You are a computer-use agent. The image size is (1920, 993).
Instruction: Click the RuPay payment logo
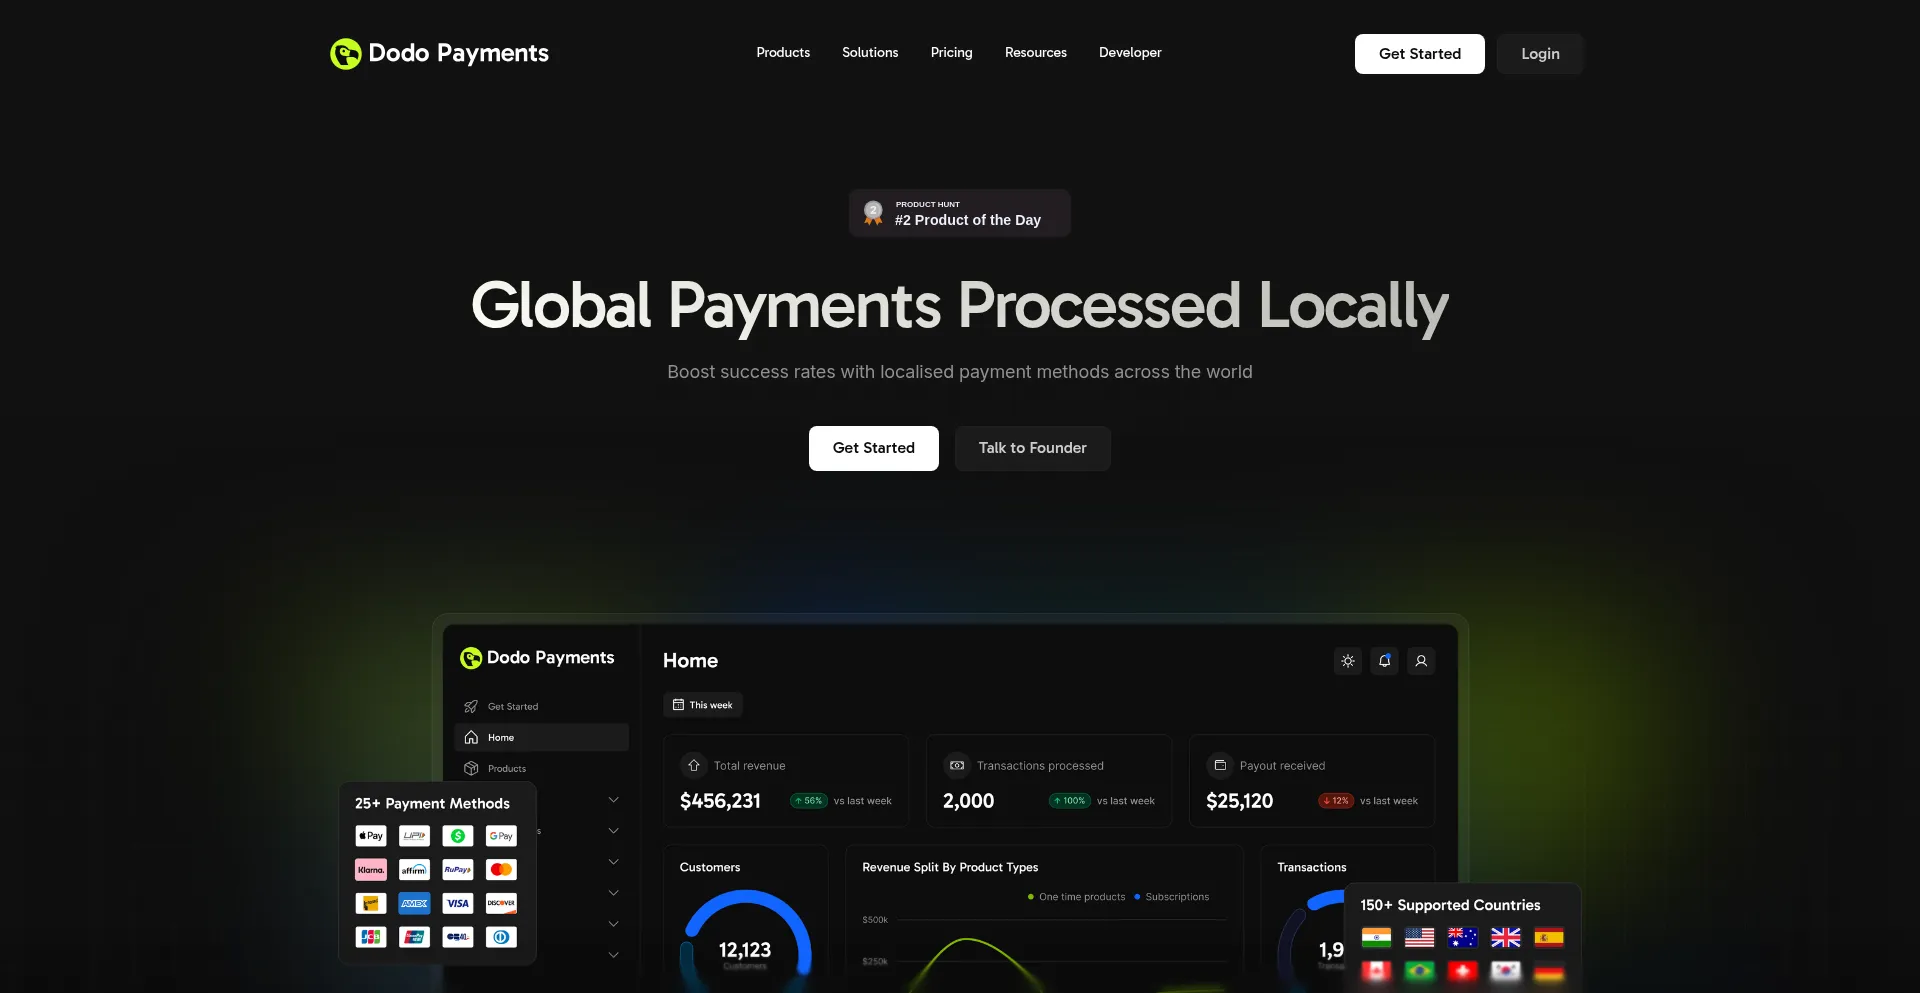pos(458,870)
